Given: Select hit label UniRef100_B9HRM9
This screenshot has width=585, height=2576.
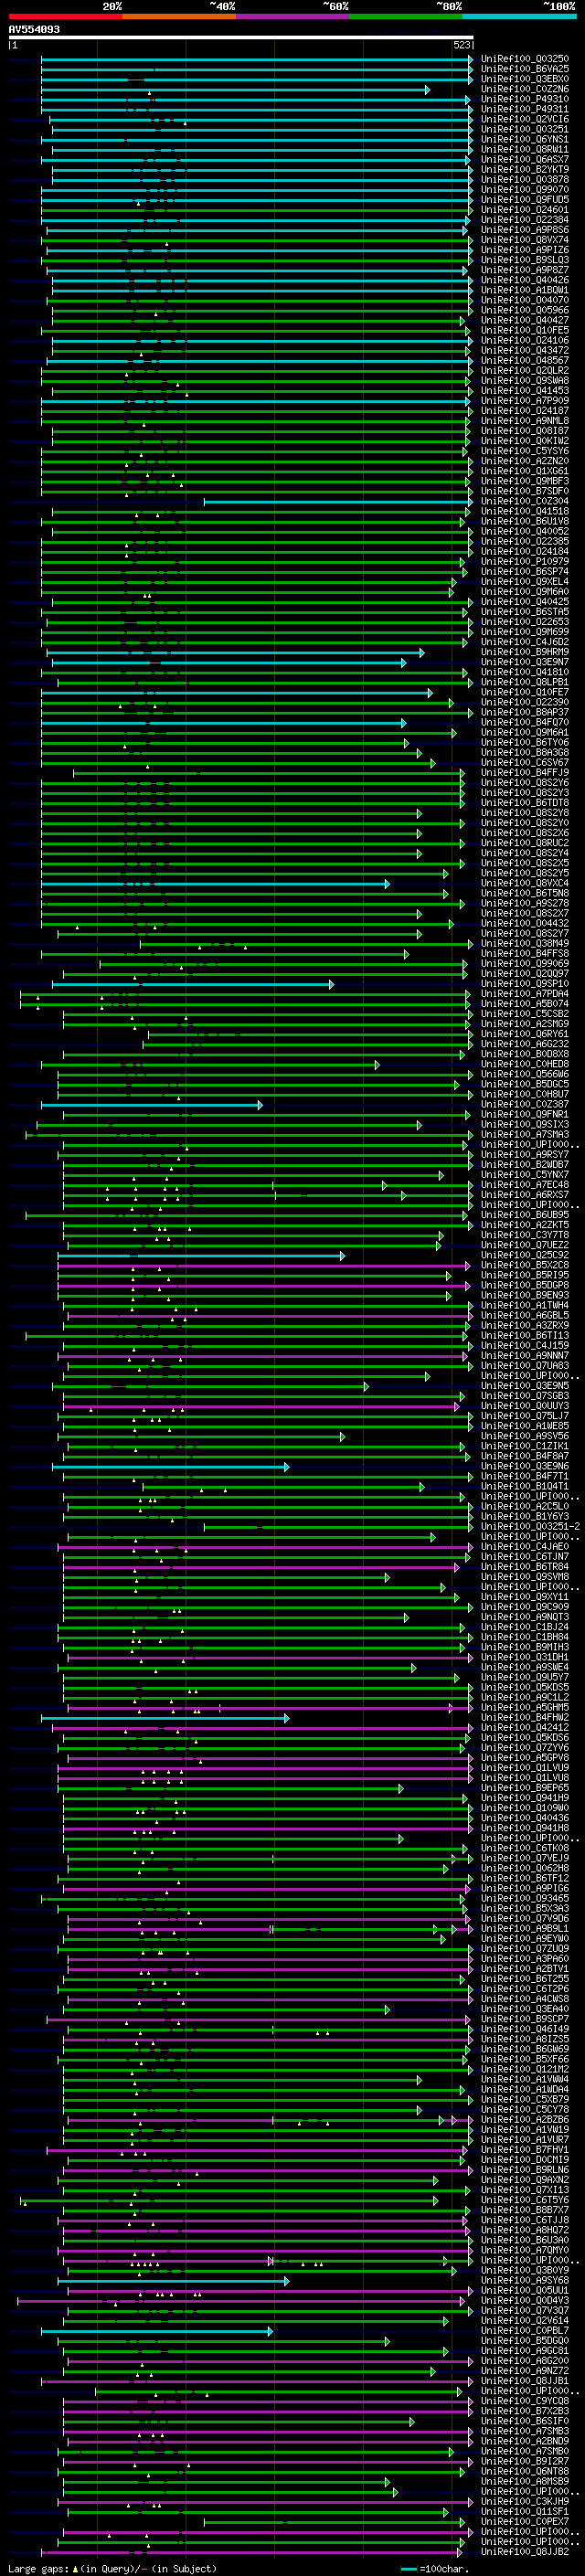Looking at the screenshot, I should tap(524, 652).
